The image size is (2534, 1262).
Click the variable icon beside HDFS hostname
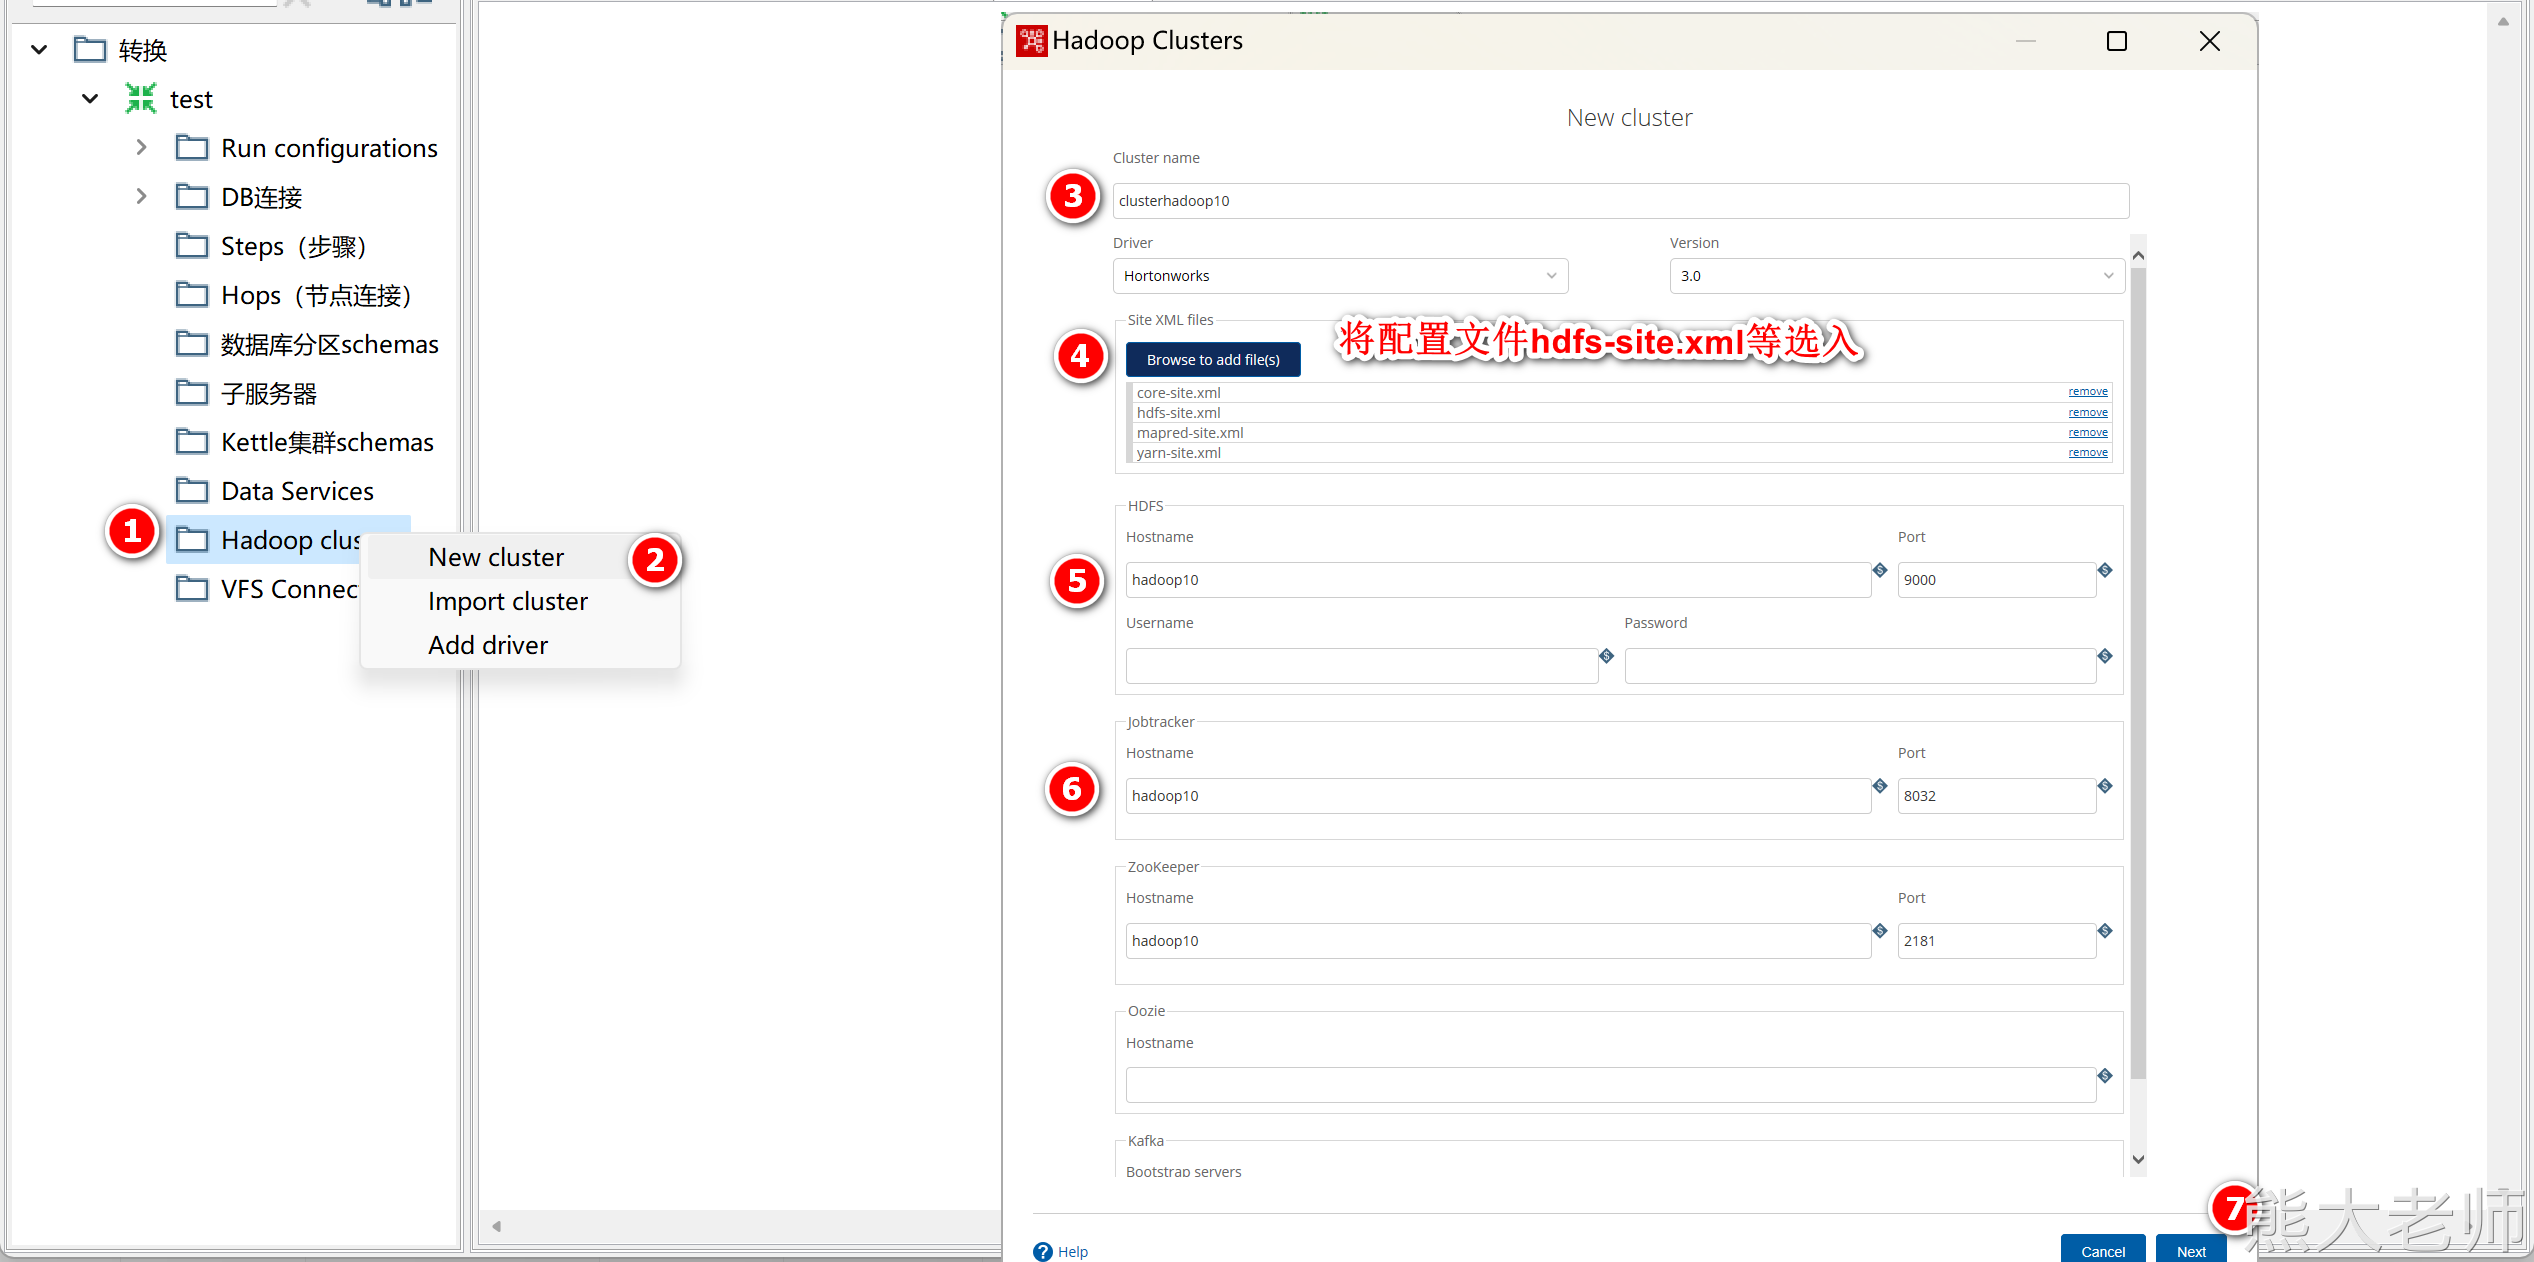click(x=1880, y=570)
